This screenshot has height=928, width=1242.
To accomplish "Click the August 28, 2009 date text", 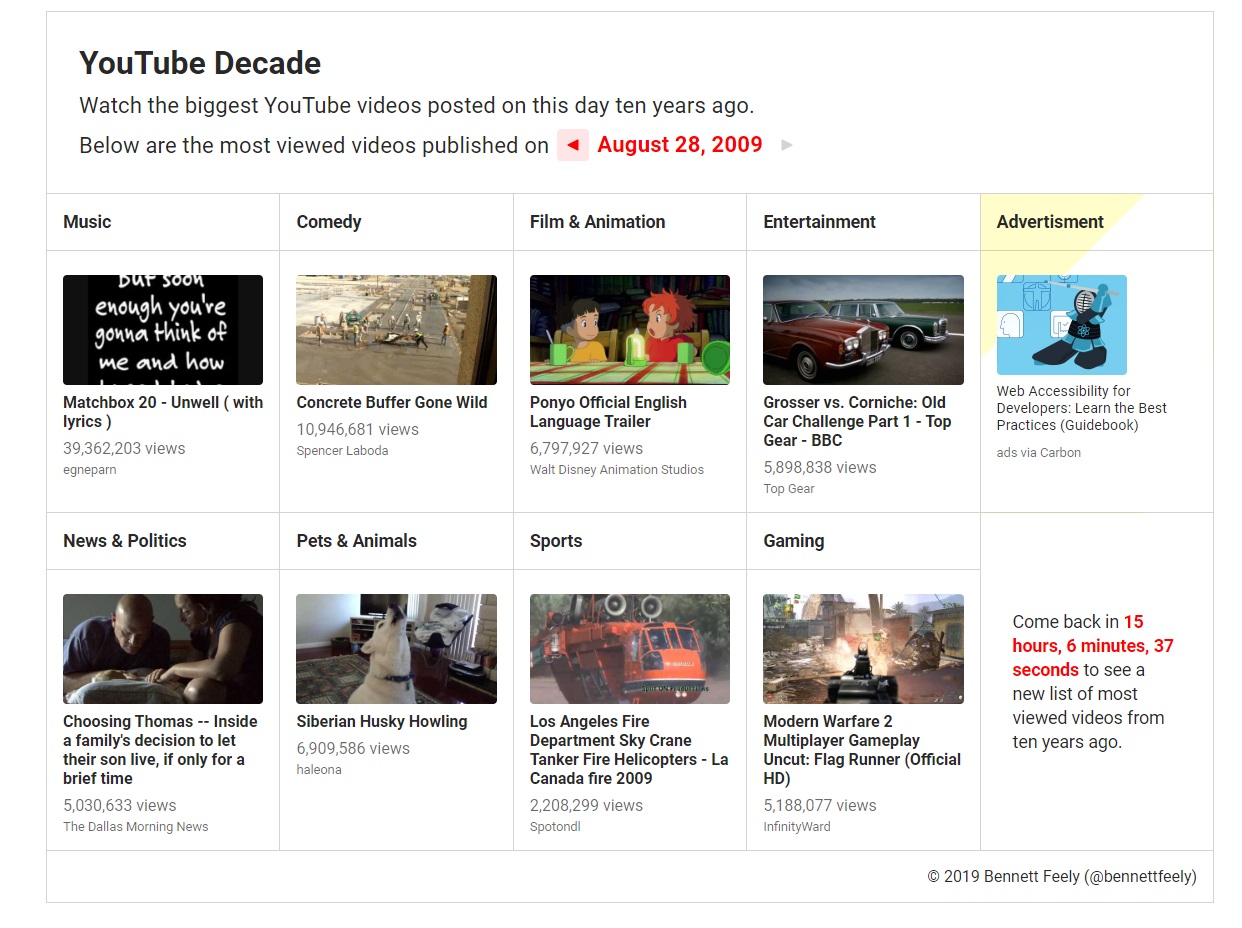I will [x=680, y=145].
